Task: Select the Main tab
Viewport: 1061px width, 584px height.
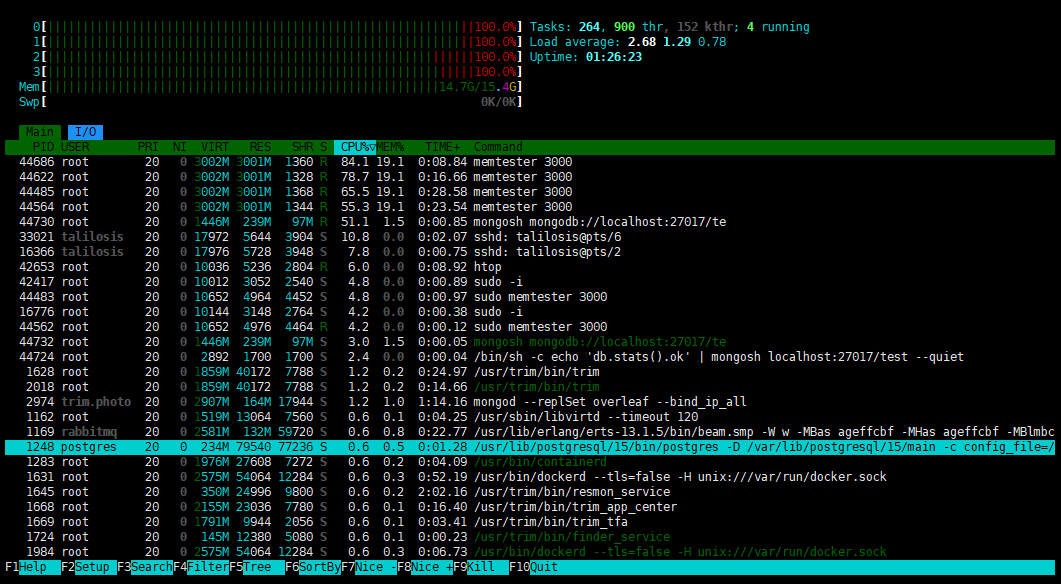Action: pyautogui.click(x=40, y=132)
